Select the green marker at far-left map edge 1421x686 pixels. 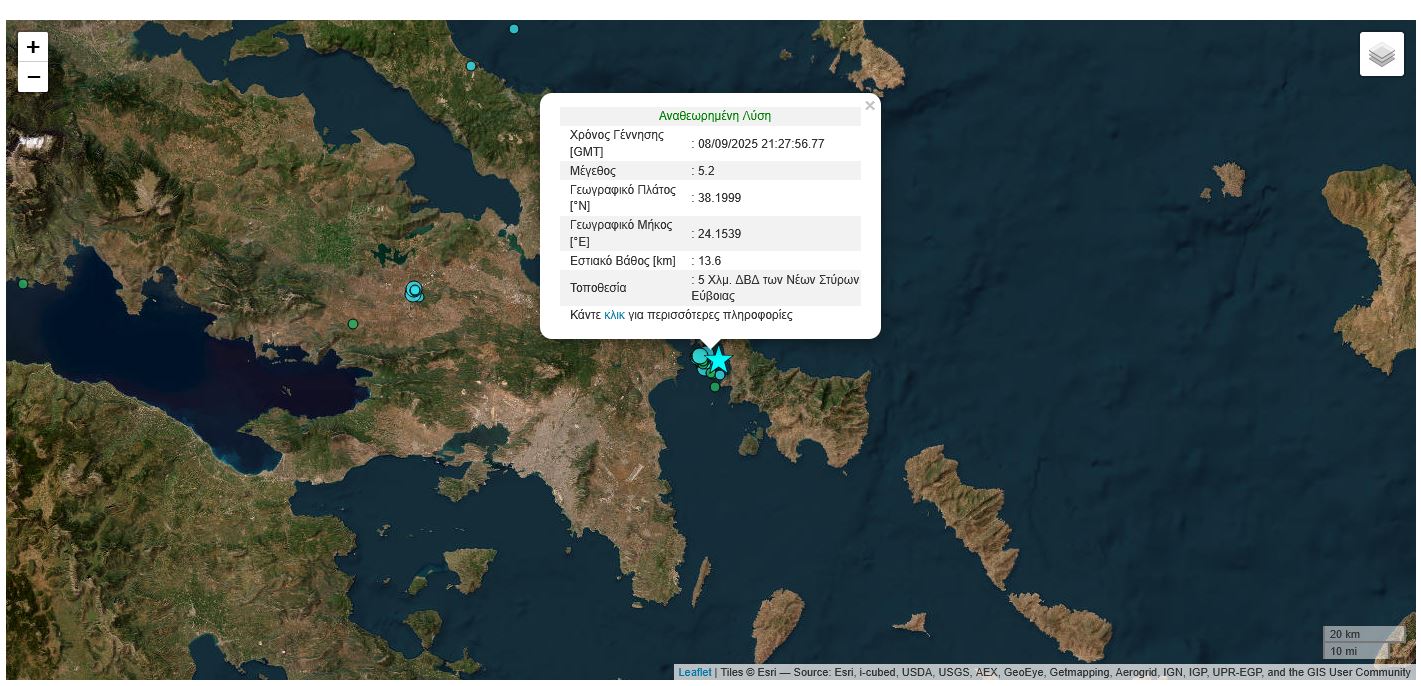(23, 284)
